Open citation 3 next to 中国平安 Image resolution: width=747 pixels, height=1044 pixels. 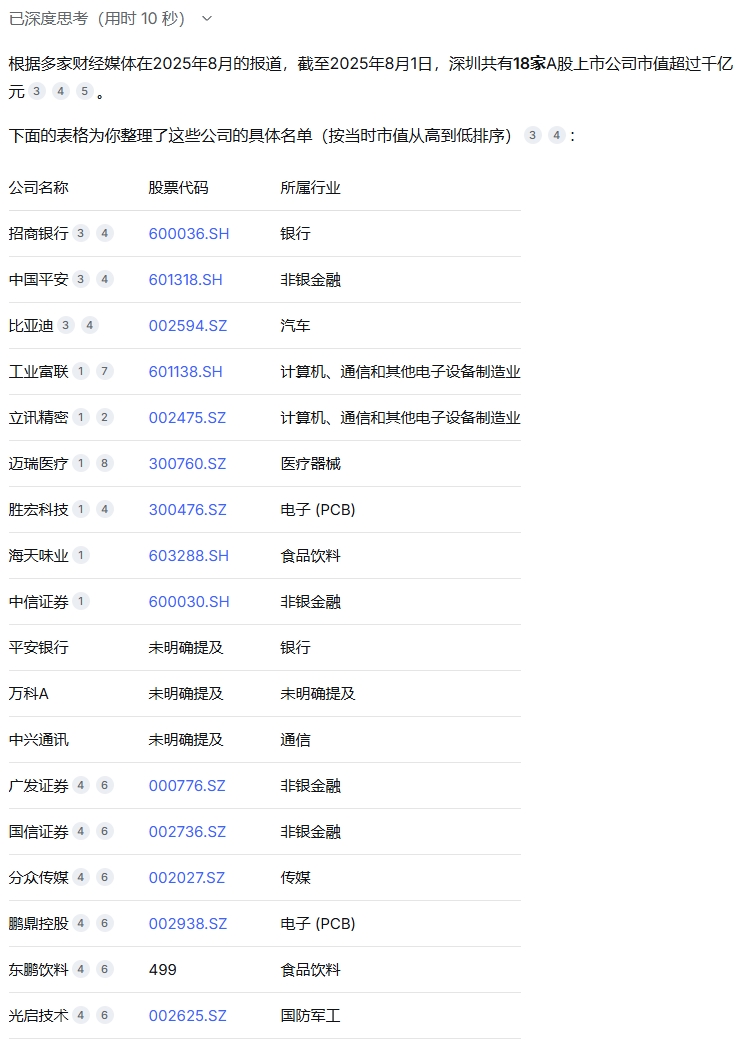pos(81,279)
